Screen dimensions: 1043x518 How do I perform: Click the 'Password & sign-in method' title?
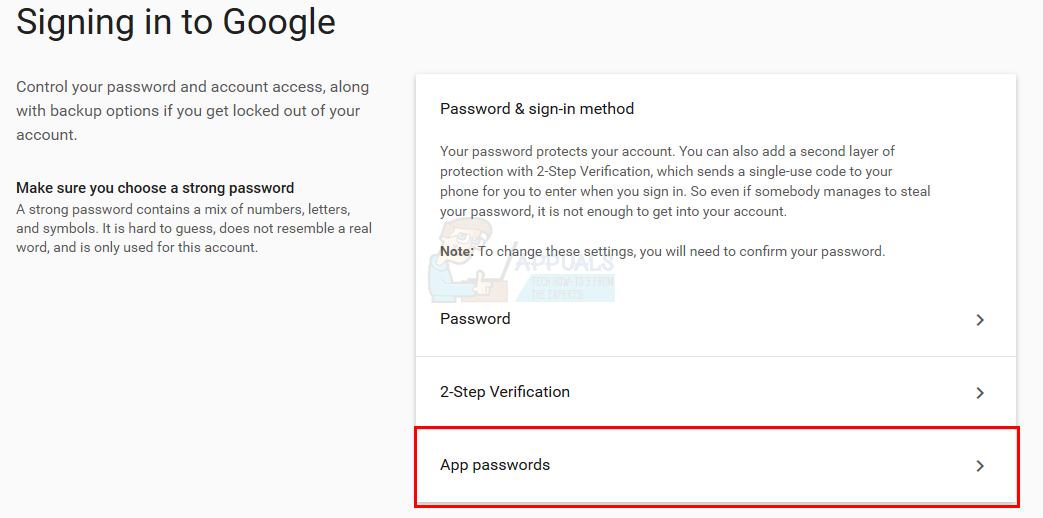tap(537, 108)
